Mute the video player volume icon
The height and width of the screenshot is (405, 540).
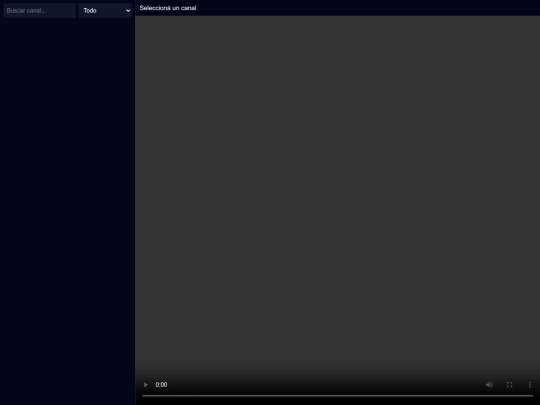pos(489,385)
